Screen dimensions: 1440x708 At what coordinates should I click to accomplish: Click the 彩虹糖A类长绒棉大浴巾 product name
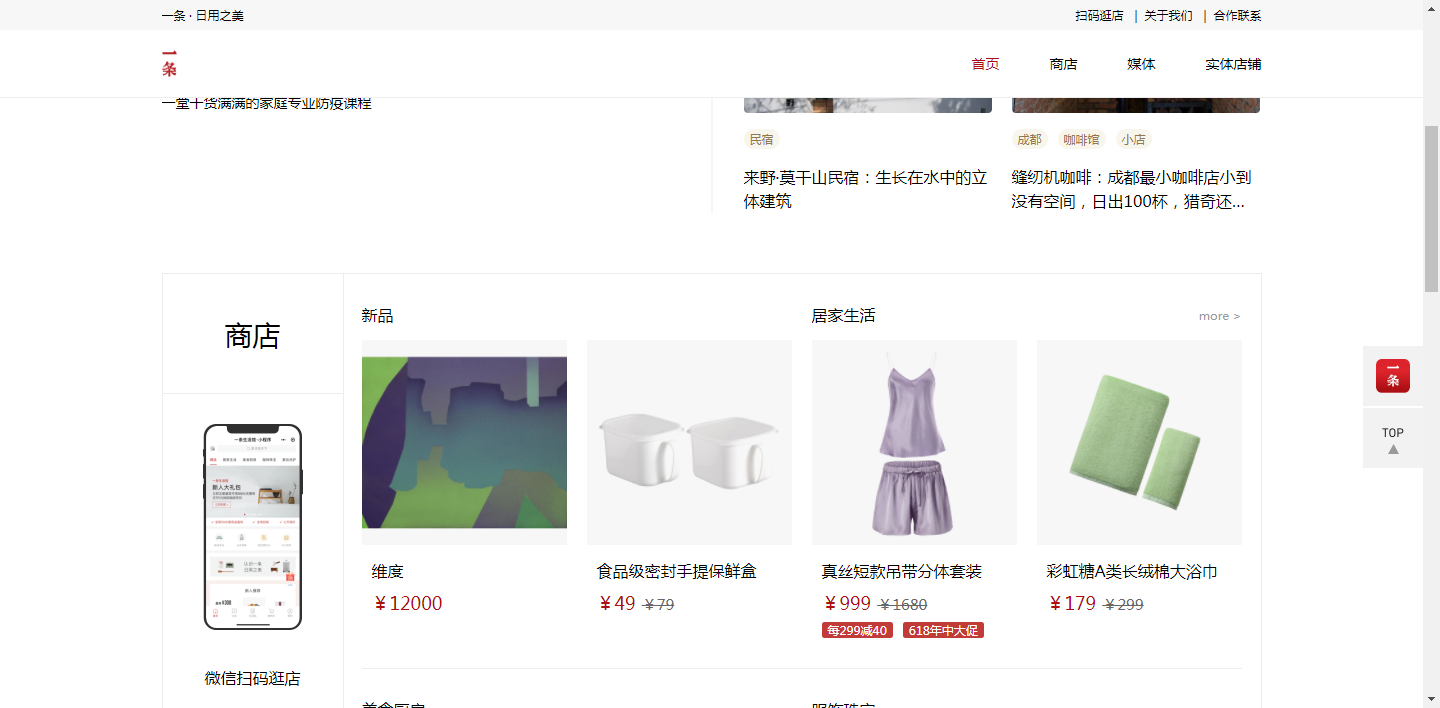pos(1132,572)
